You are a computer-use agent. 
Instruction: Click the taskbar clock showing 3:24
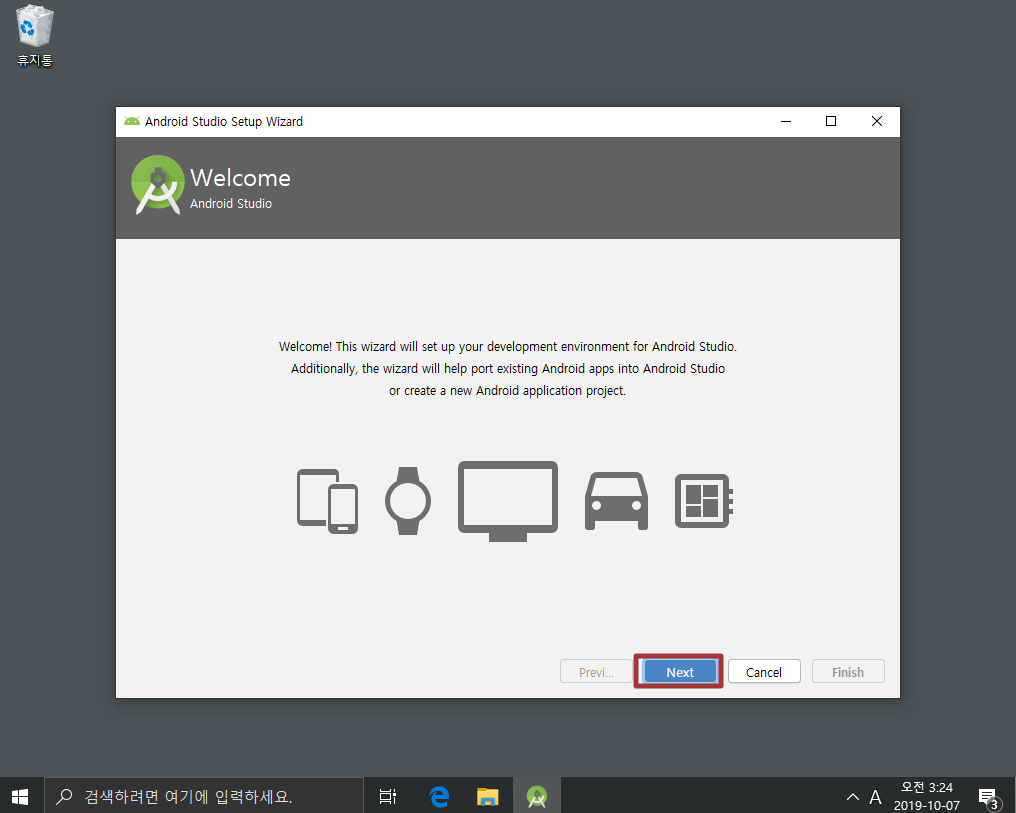click(927, 796)
